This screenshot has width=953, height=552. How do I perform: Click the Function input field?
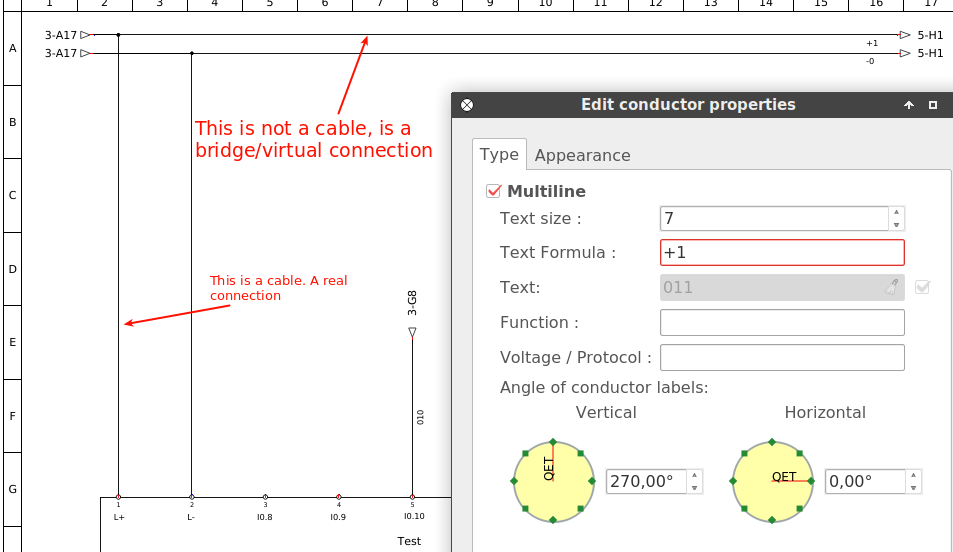781,323
